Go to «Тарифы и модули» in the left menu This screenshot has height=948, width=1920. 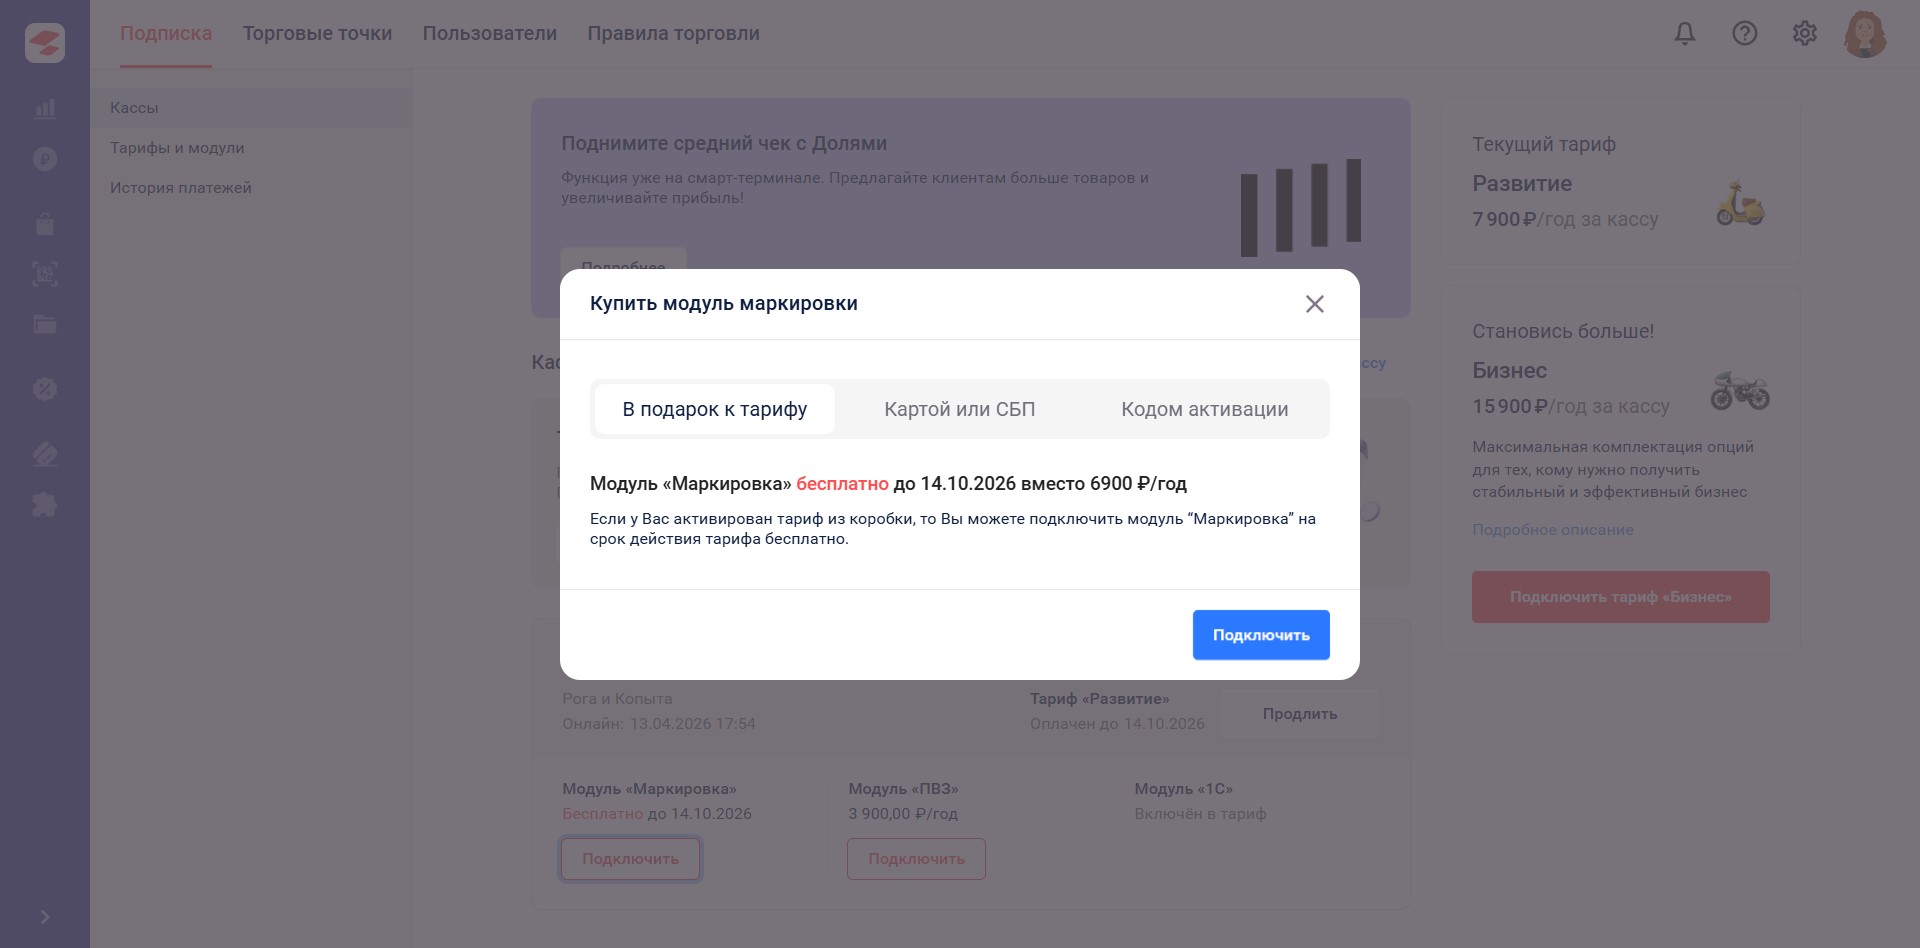point(177,148)
